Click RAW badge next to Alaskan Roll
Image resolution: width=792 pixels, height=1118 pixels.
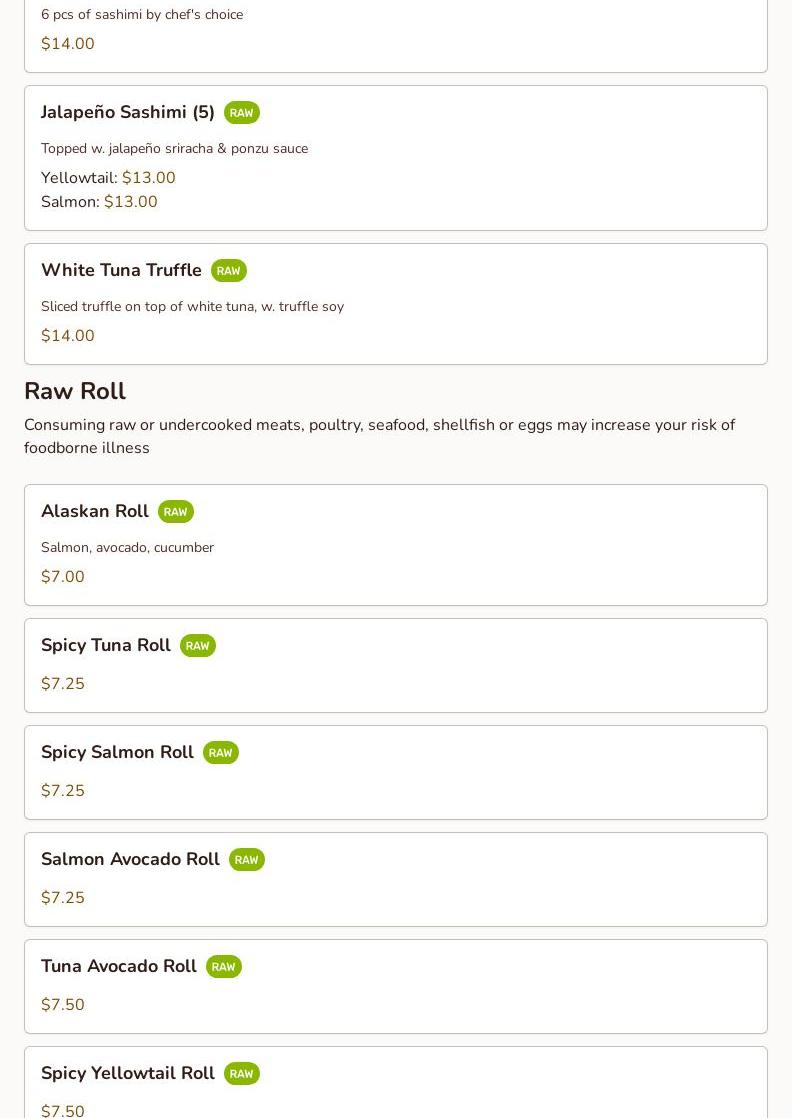point(175,512)
